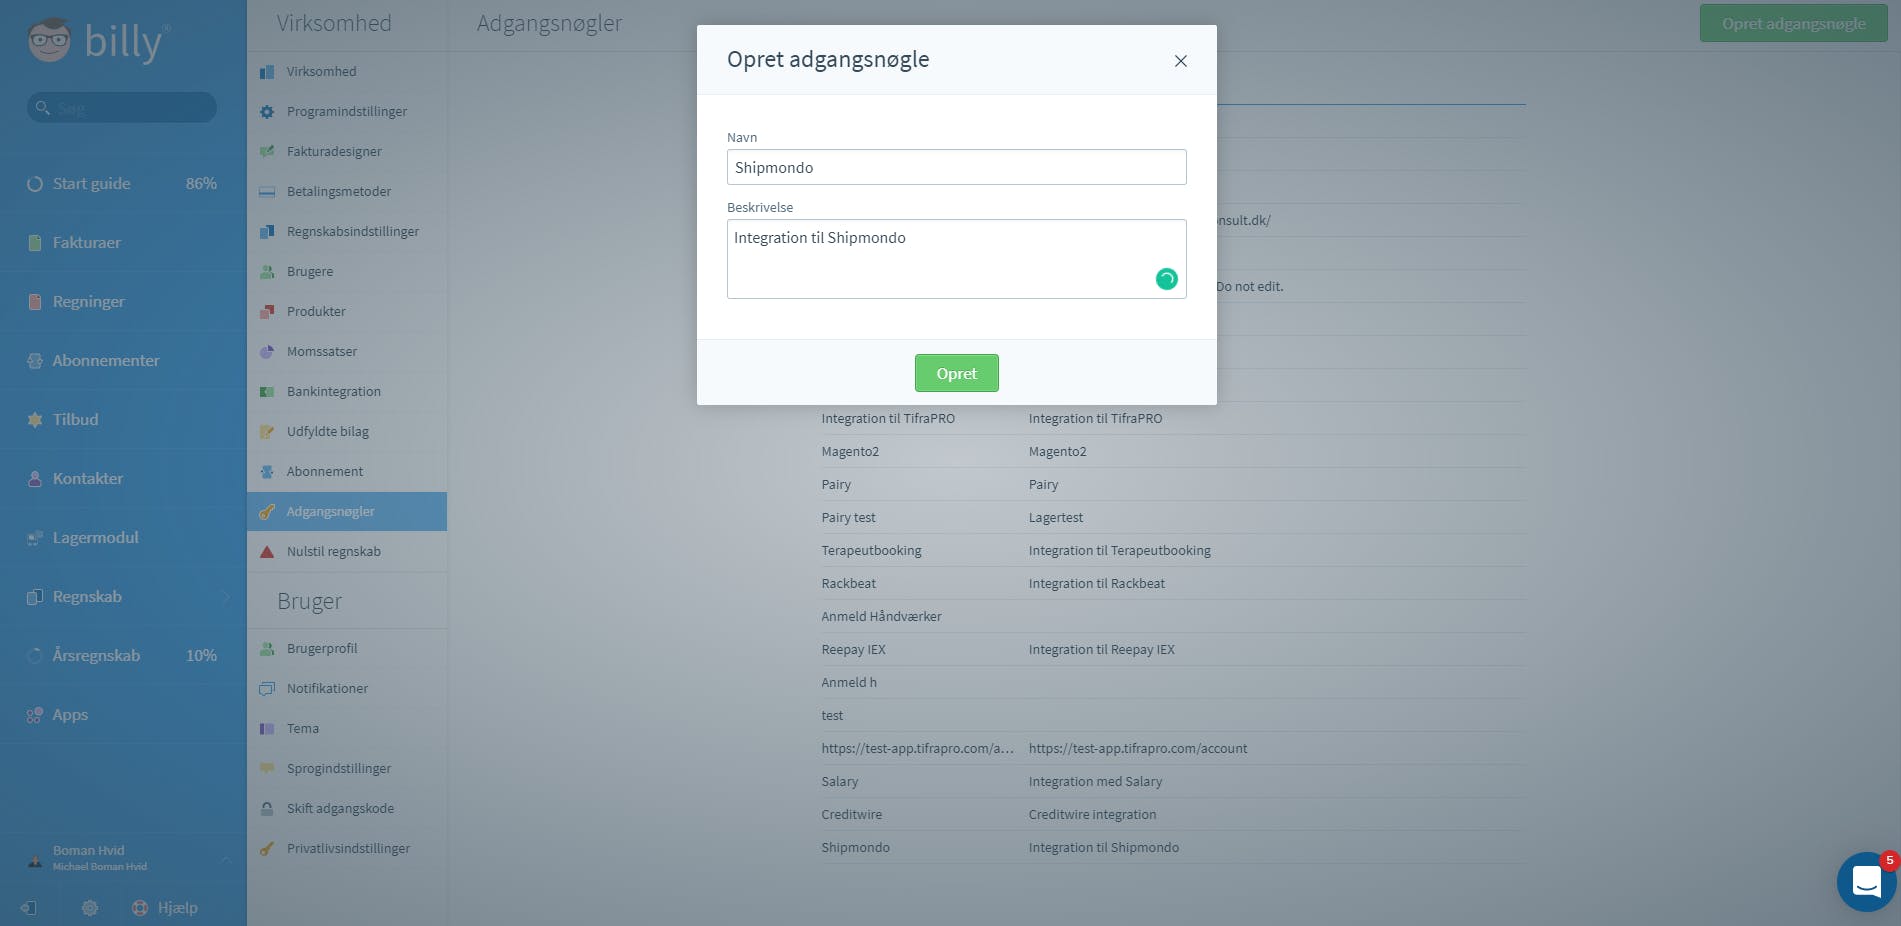
Task: Click the 'test' key row
Action: click(1173, 716)
